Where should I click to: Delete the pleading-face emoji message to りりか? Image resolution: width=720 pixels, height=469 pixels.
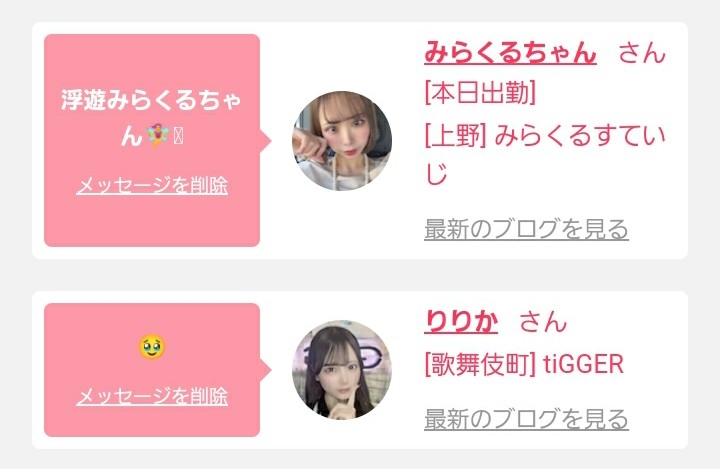pyautogui.click(x=152, y=396)
